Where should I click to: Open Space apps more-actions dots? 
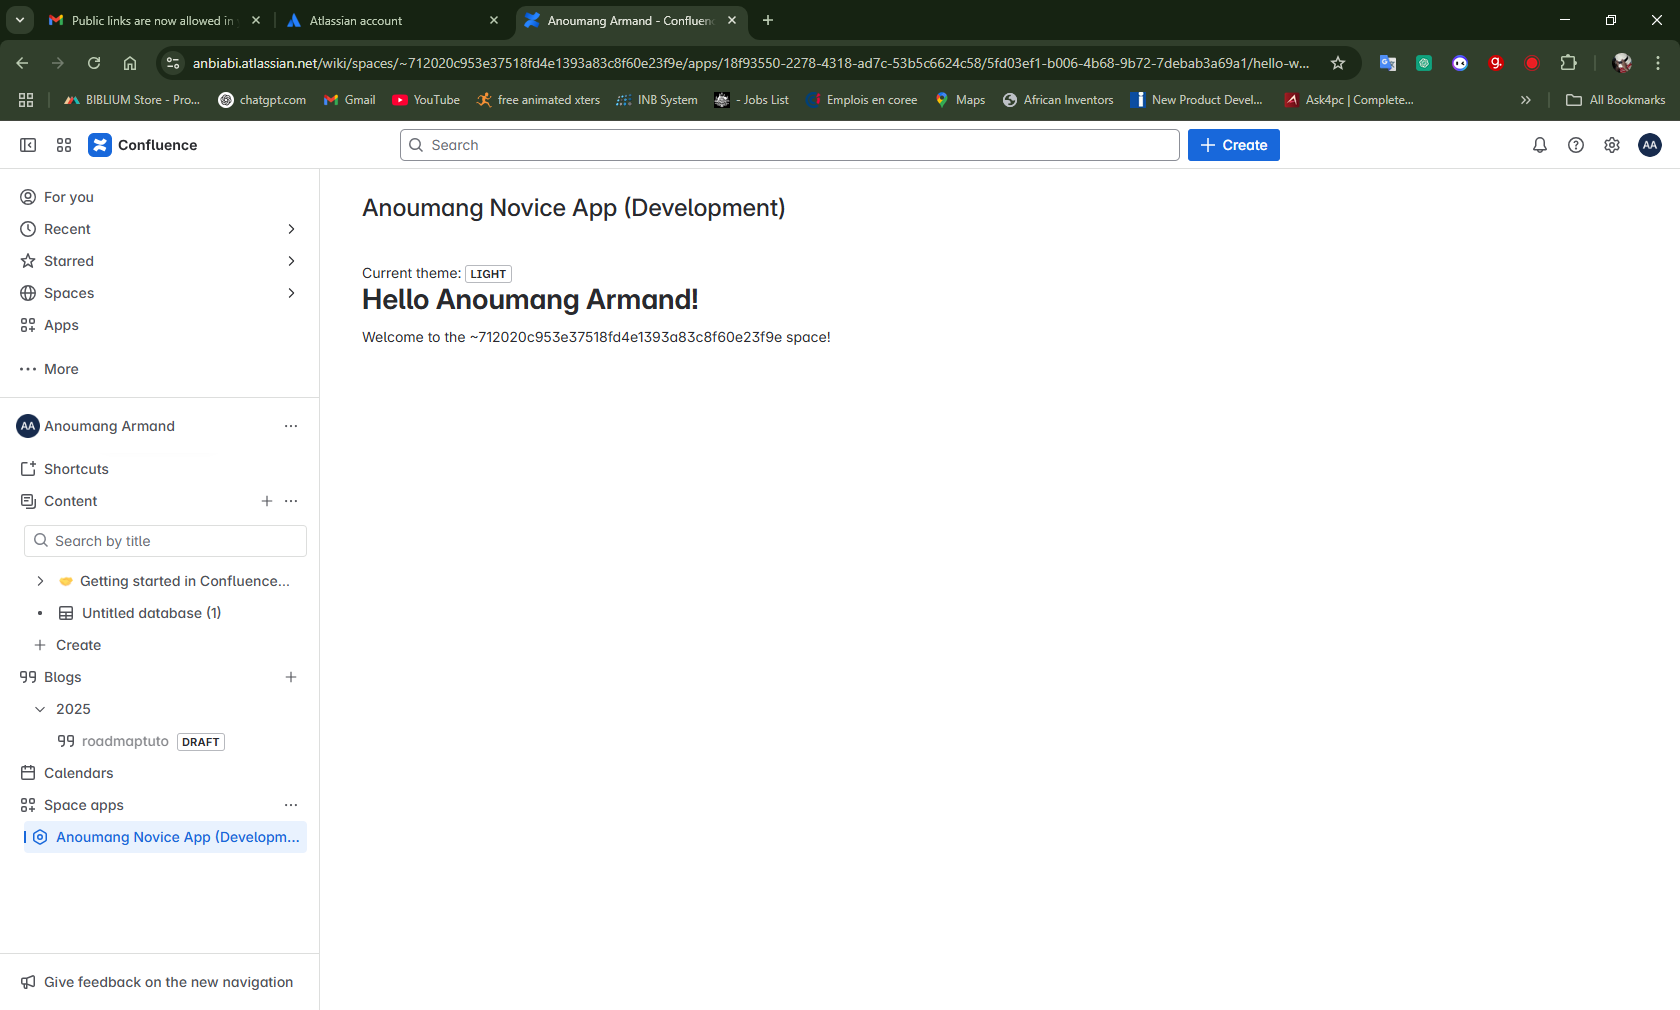pos(291,805)
